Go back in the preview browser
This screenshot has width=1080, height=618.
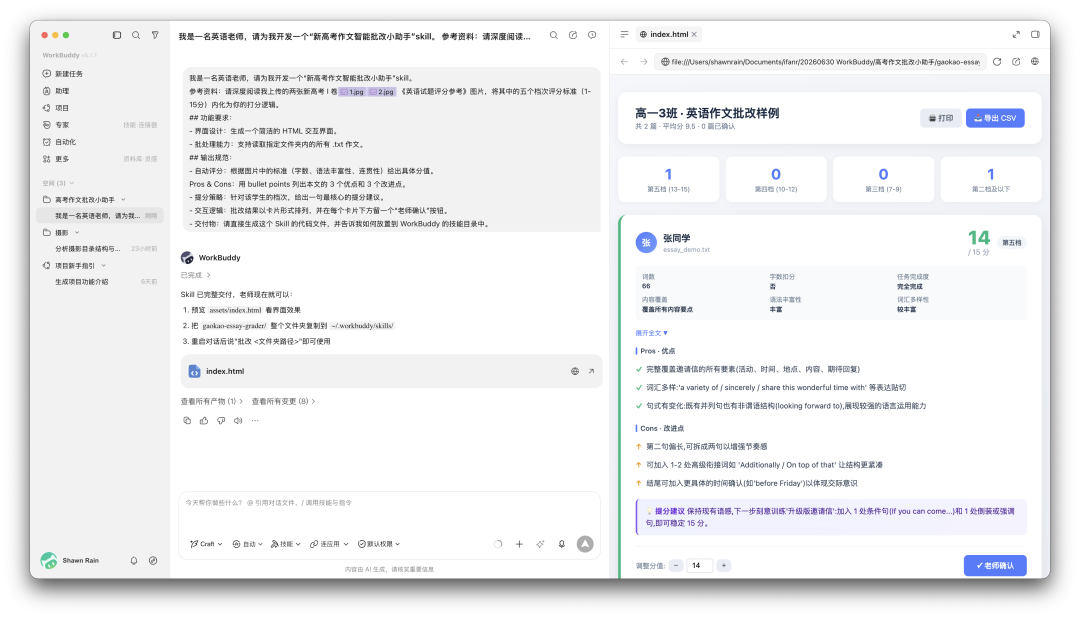(624, 62)
